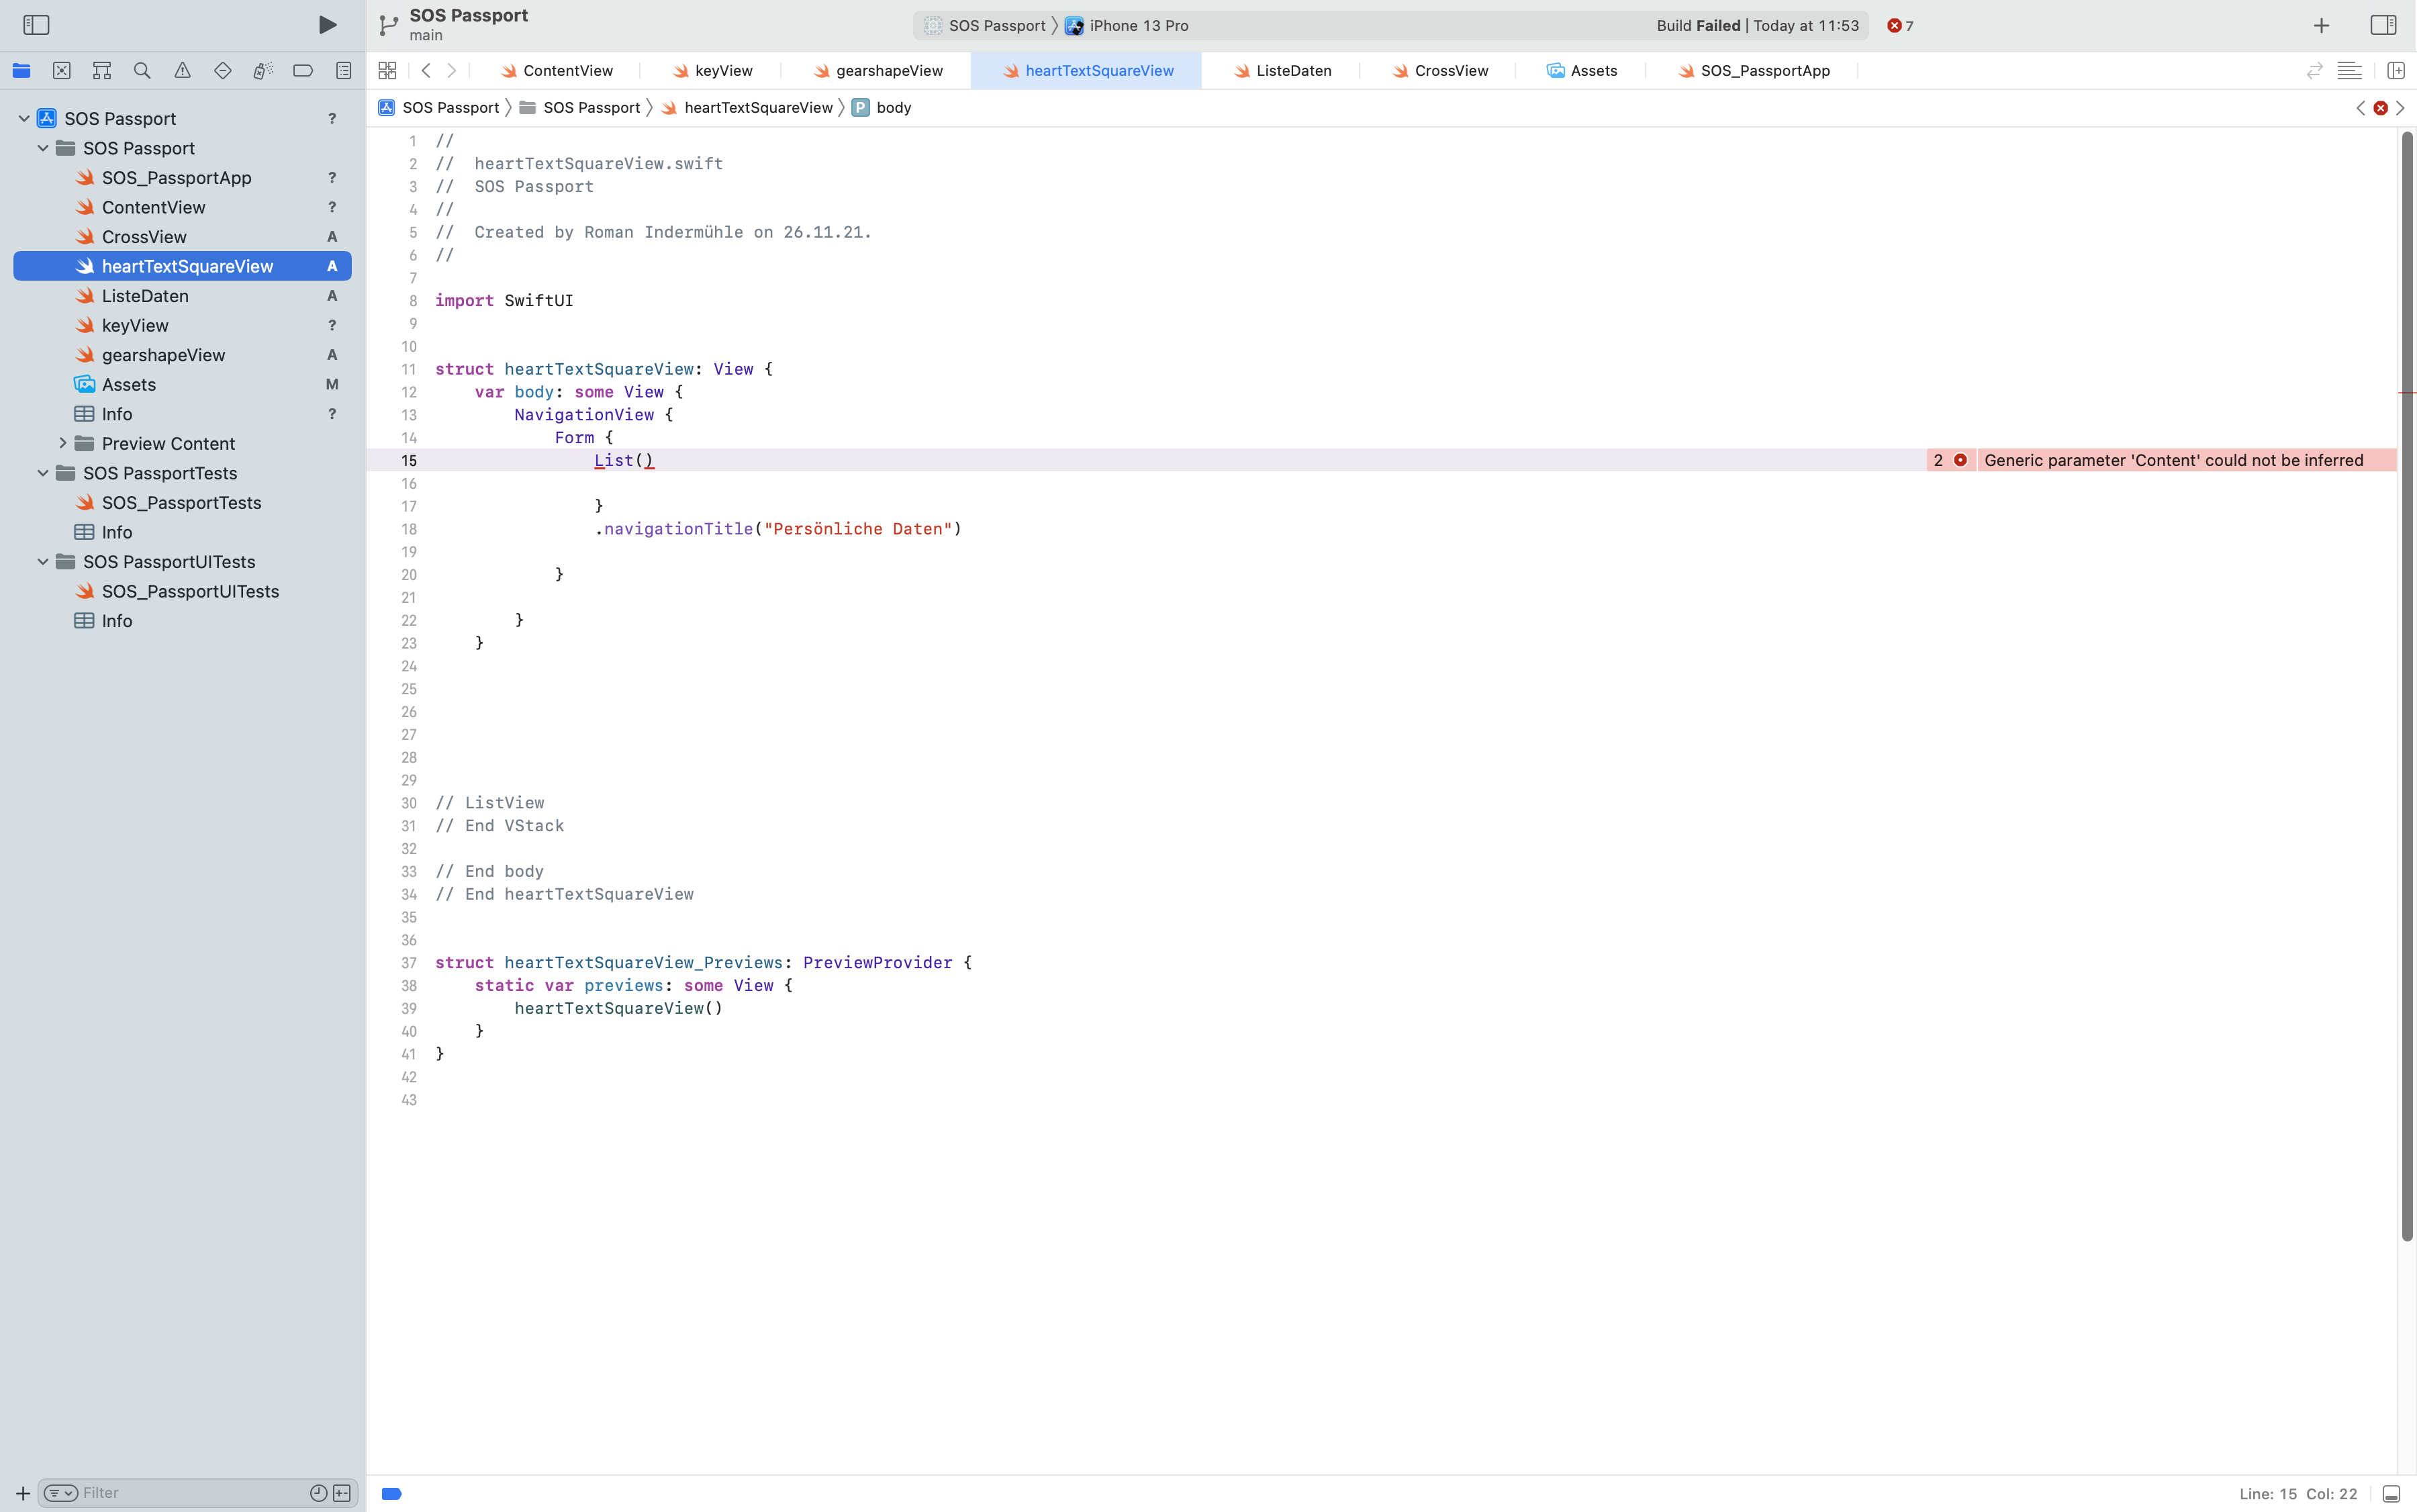
Task: Collapse the SOS PassportTests group
Action: pos(43,473)
